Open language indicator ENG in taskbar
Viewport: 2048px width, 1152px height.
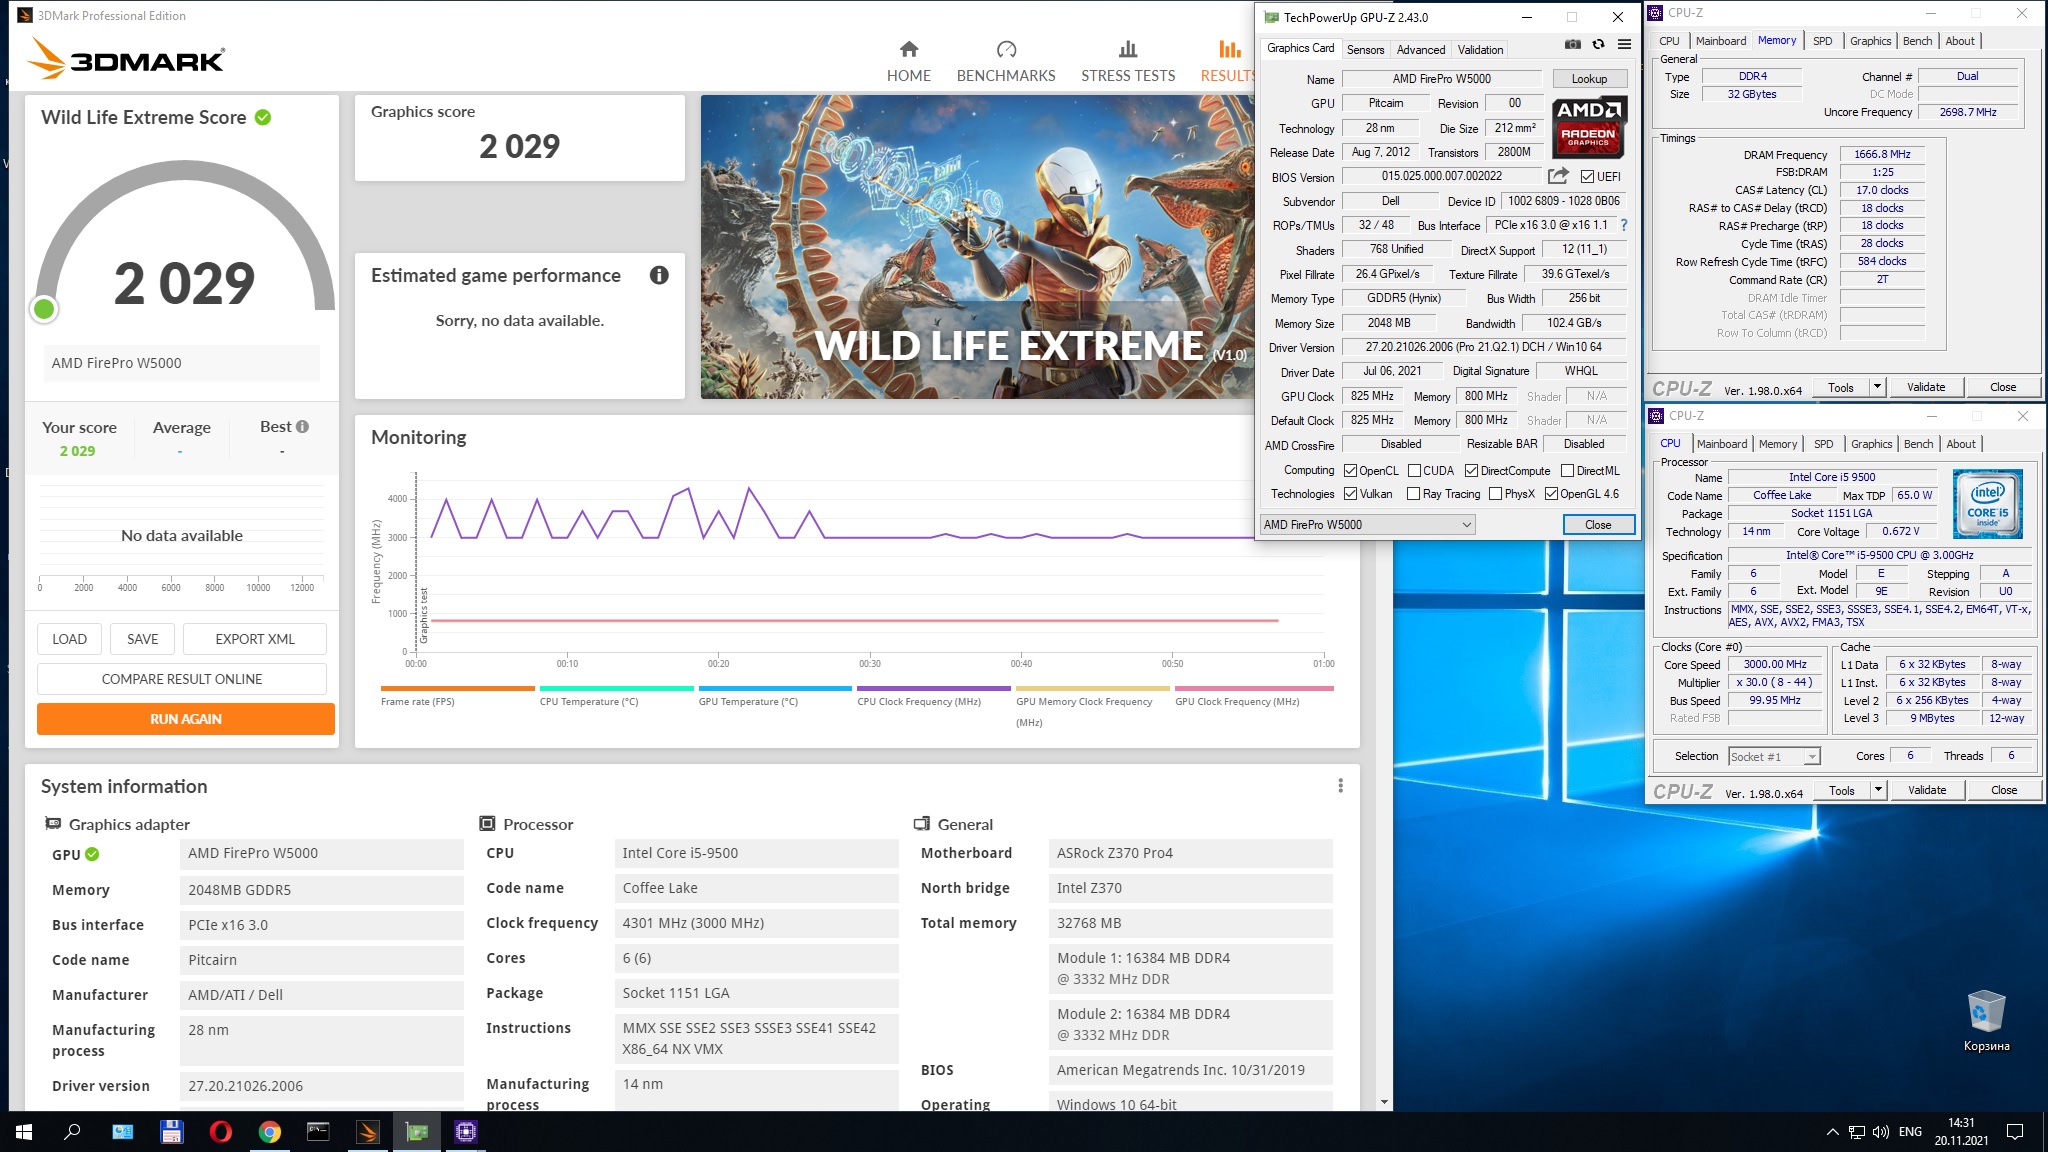click(x=1910, y=1132)
